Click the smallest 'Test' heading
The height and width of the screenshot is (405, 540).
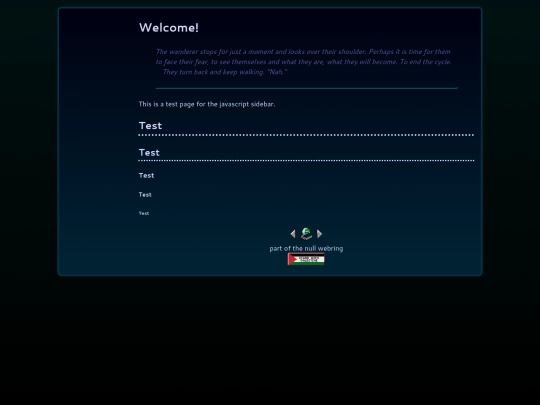144,213
